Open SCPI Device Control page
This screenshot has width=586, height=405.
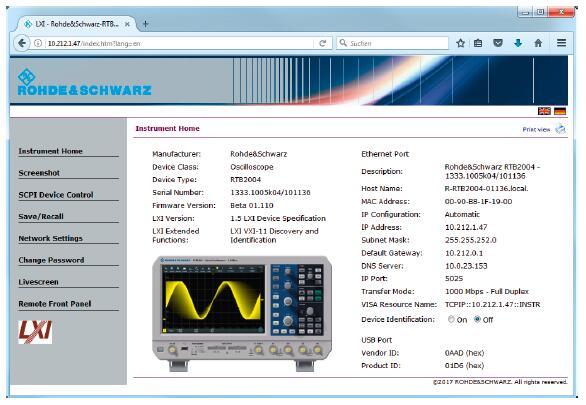pos(56,195)
